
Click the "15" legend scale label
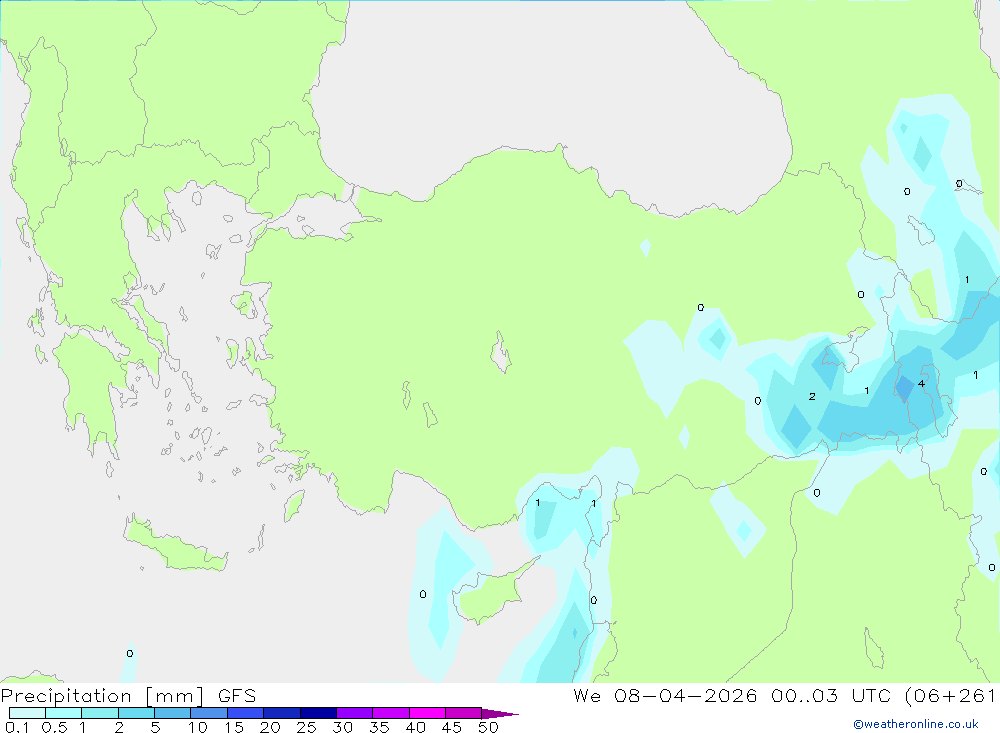(234, 727)
